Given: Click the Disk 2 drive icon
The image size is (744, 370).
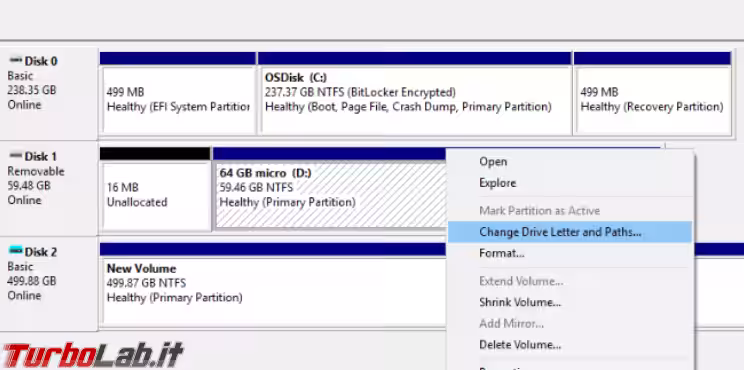Looking at the screenshot, I should click(x=16, y=251).
